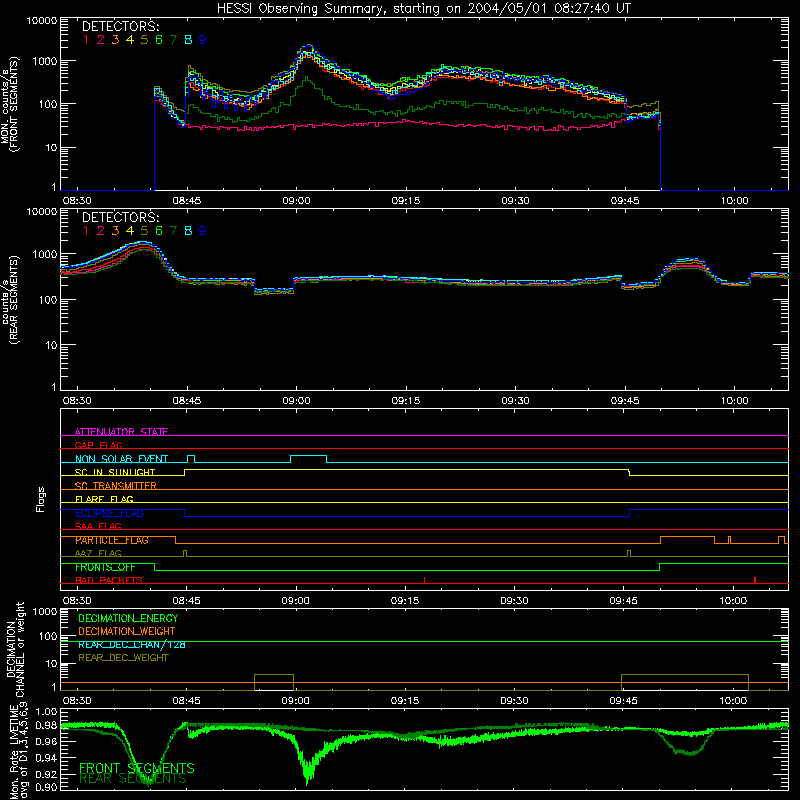Click the NON_SOLAR_EVENT flag label
The height and width of the screenshot is (800, 800).
(x=121, y=459)
